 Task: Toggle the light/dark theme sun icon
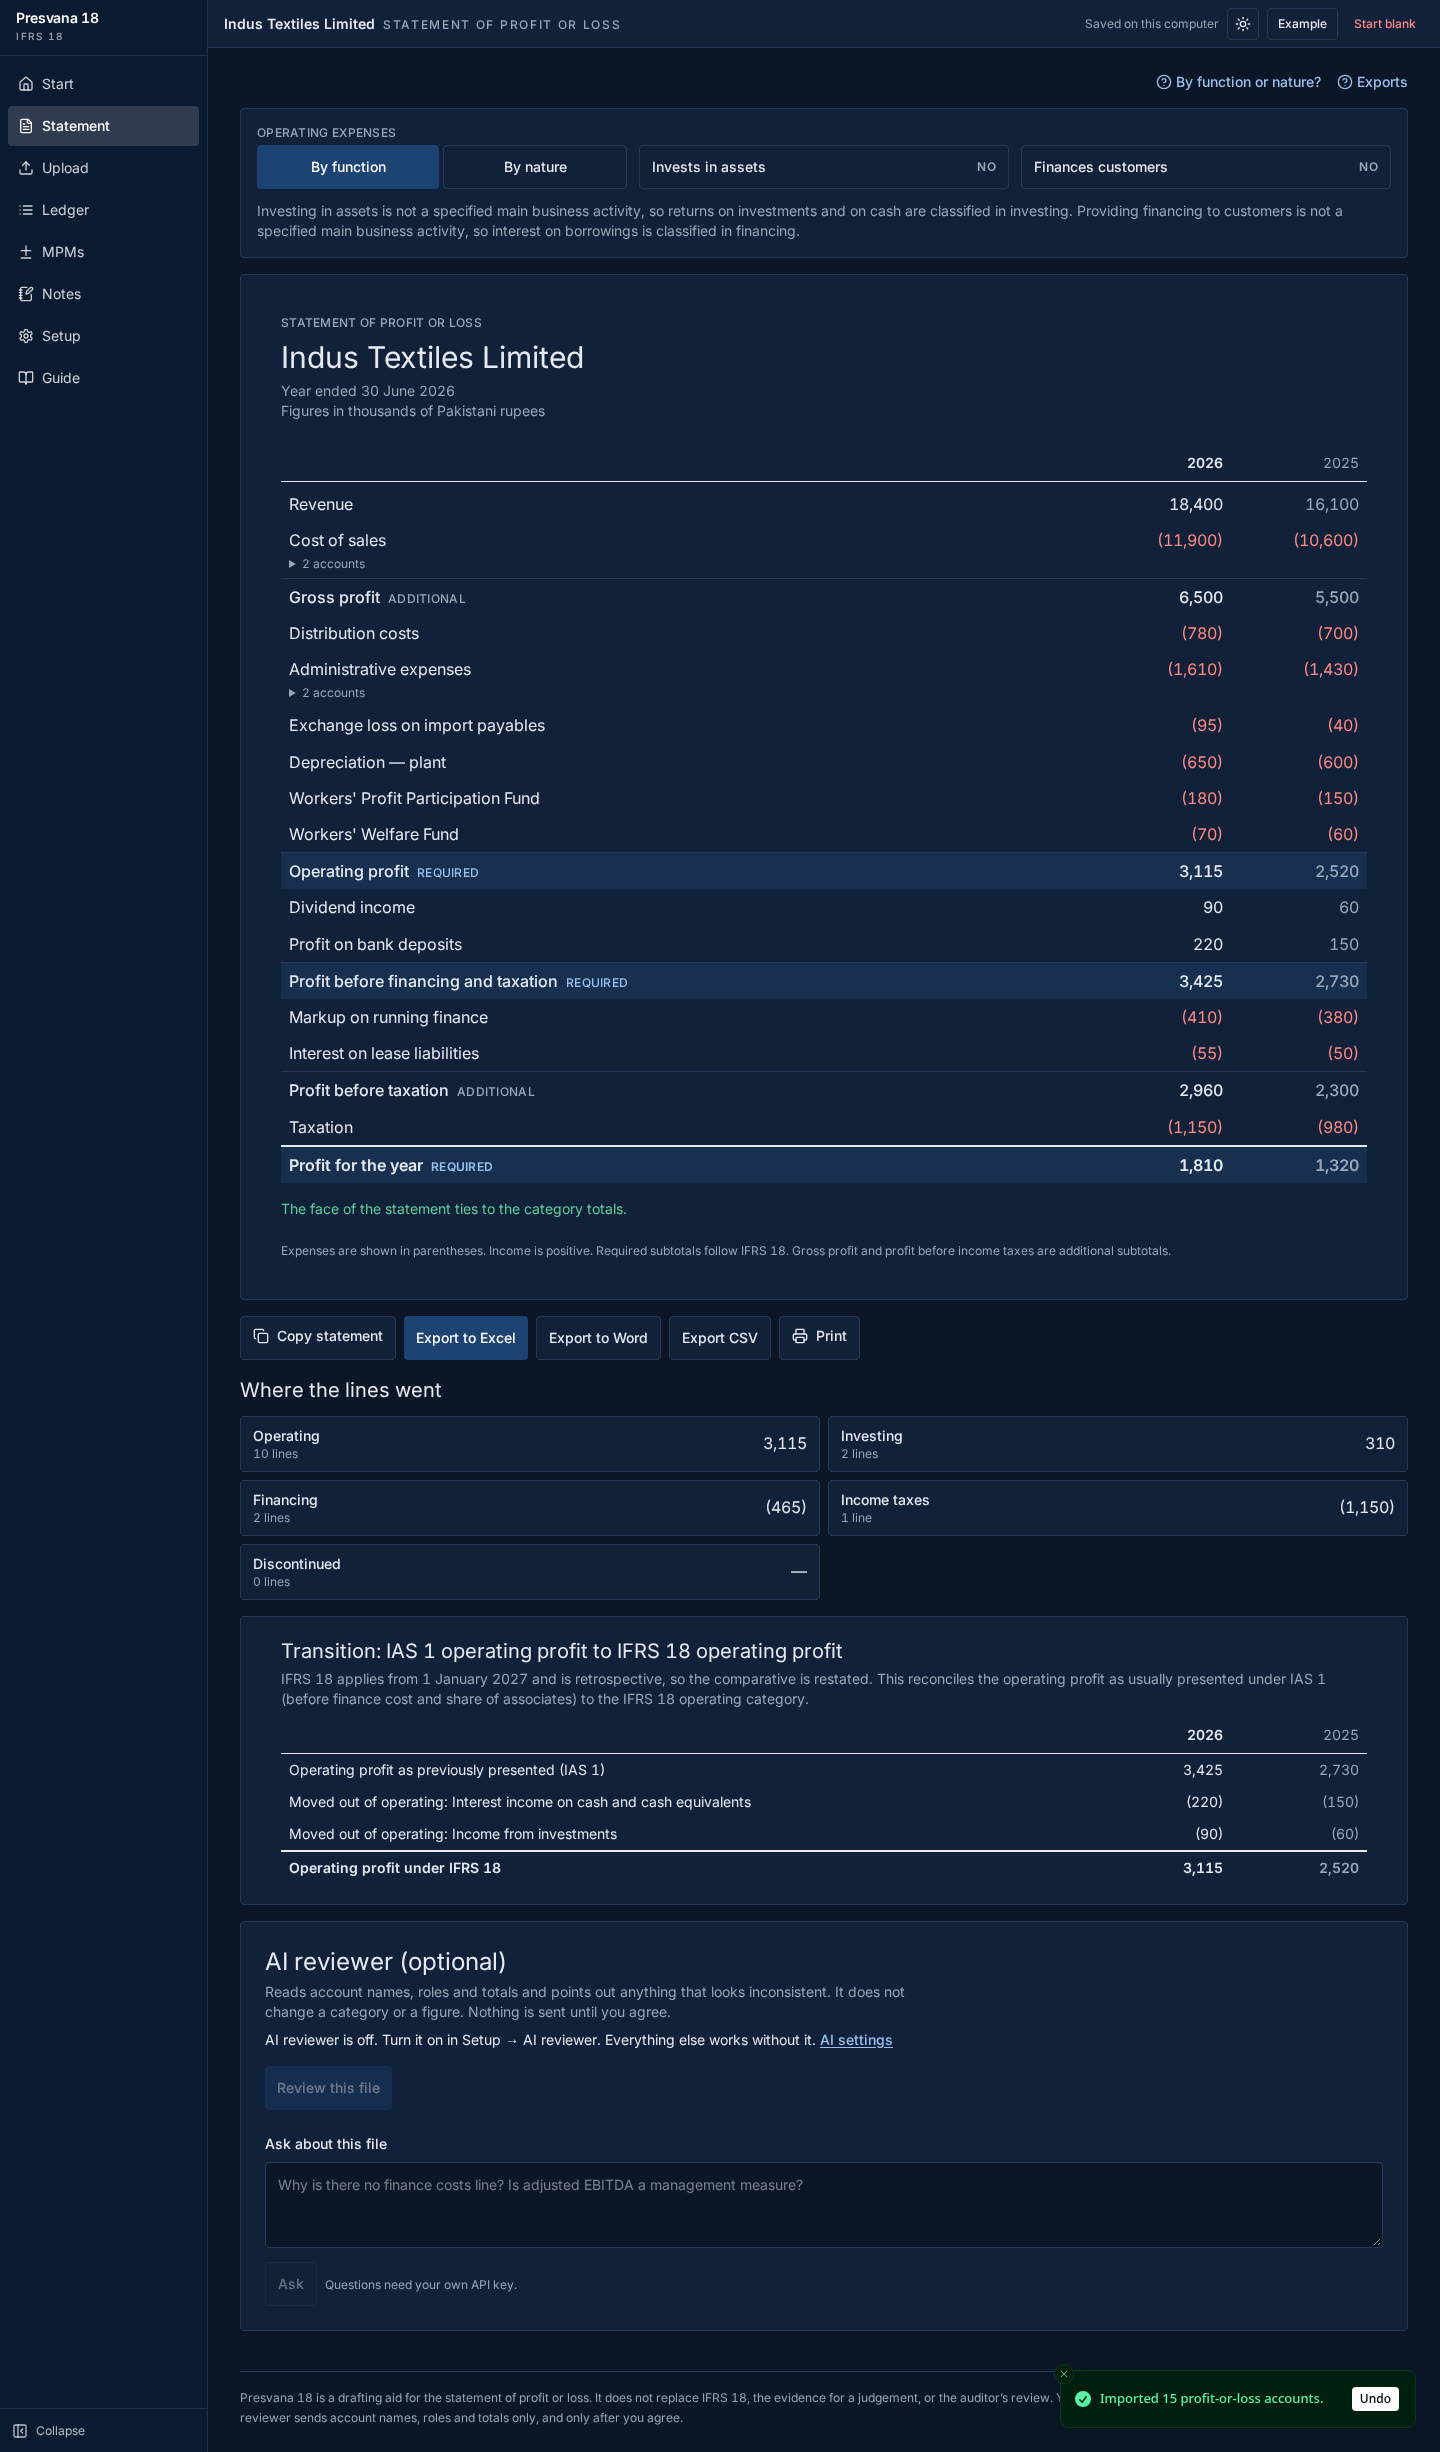point(1243,24)
